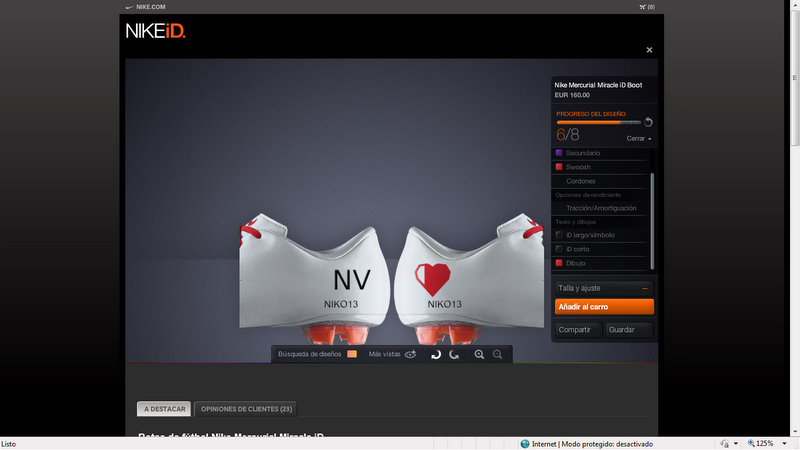Open Más vistas eye icon
This screenshot has width=800, height=450.
click(x=410, y=354)
